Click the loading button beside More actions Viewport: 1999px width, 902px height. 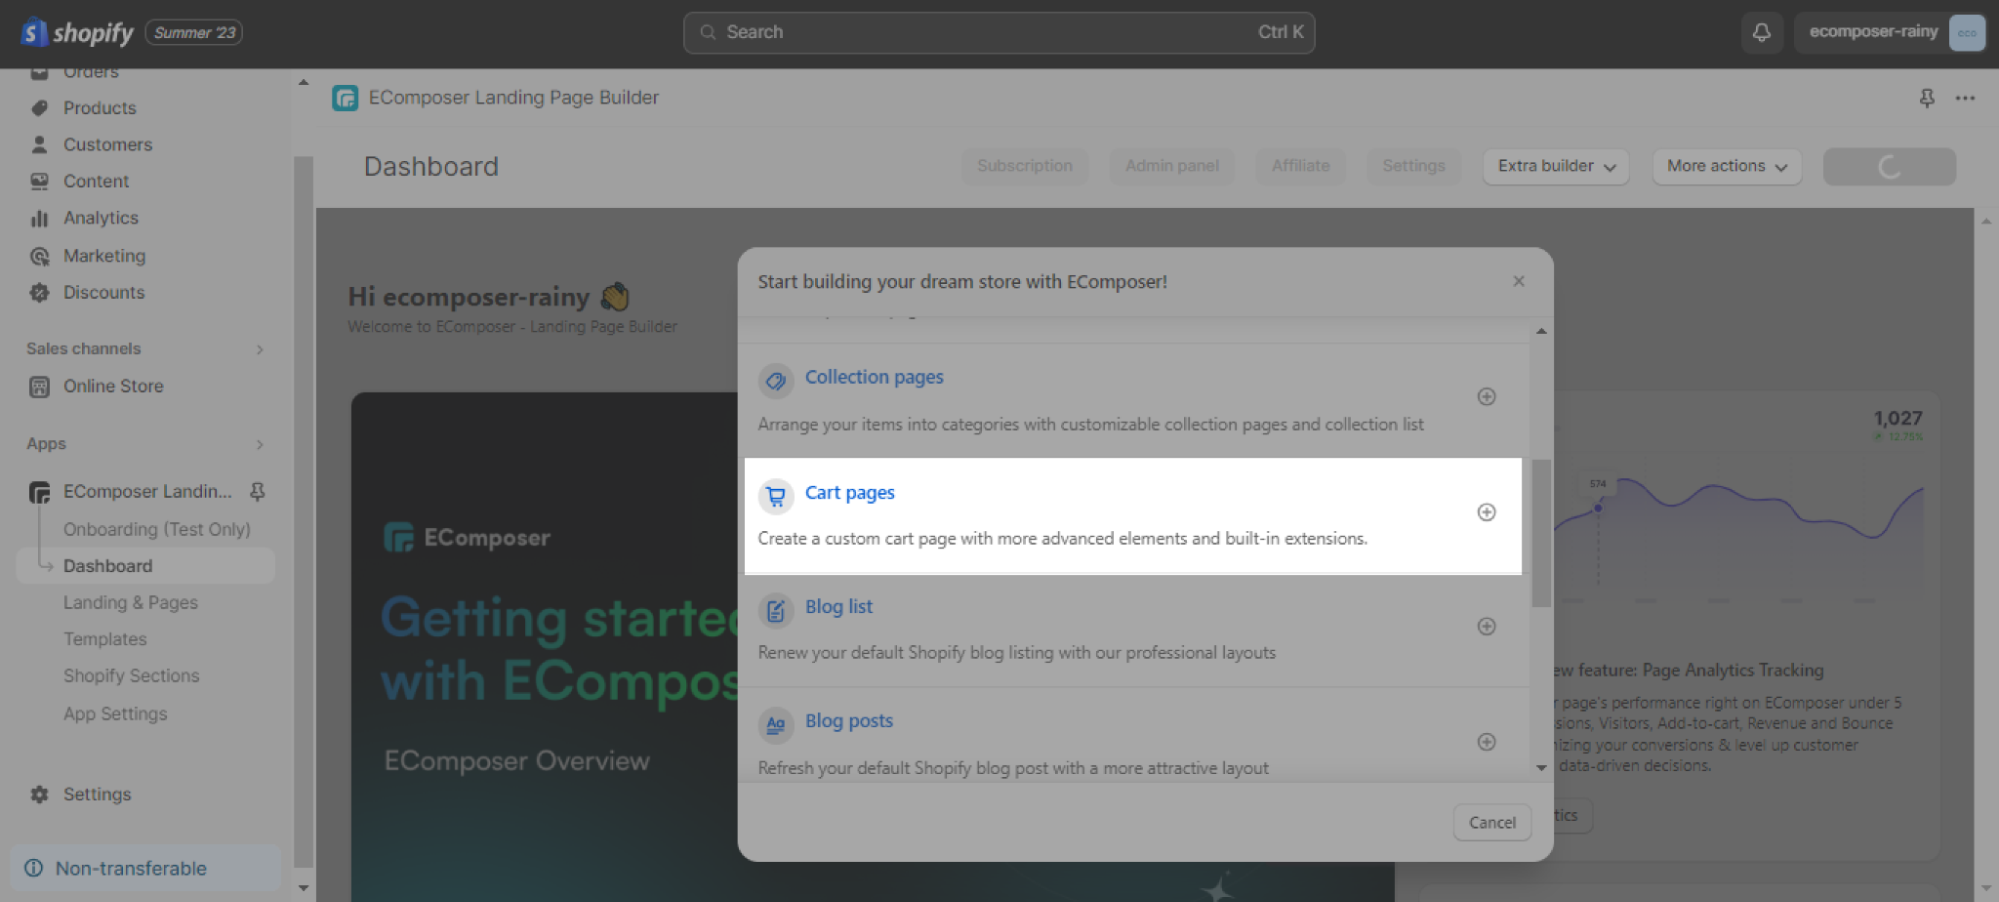[x=1889, y=166]
